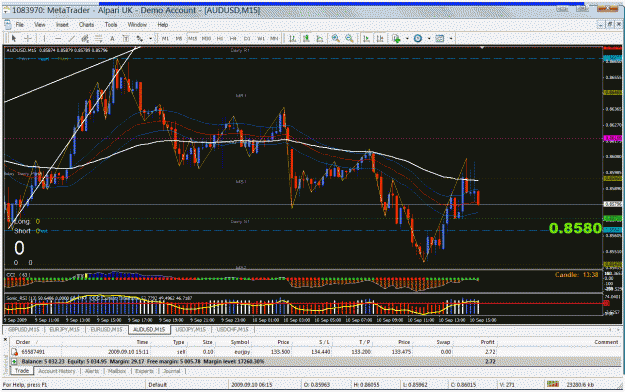625x392 pixels.
Task: Open the arrows tool dropdown arrow
Action: point(150,39)
